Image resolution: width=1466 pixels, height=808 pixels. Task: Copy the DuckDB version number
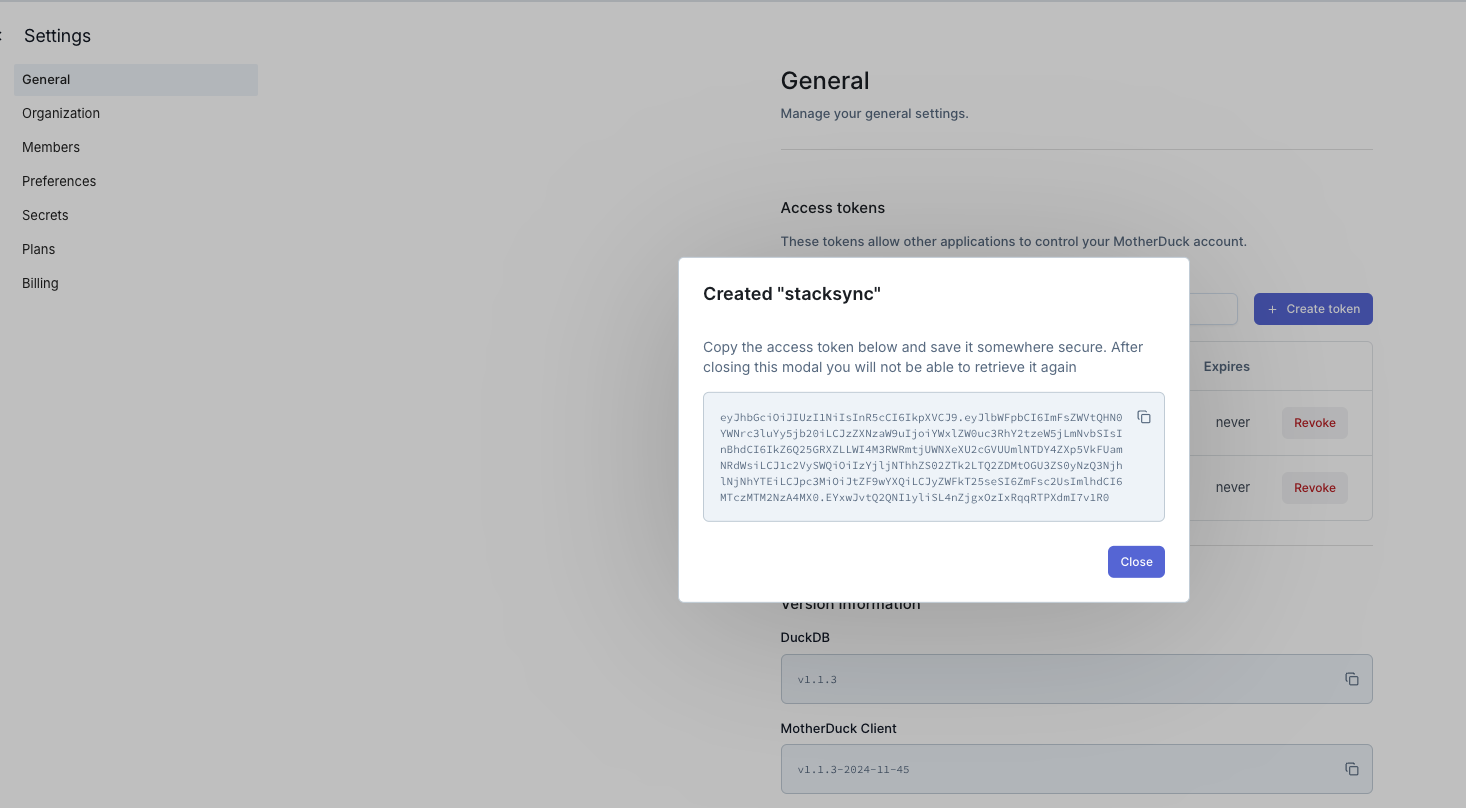tap(1351, 679)
